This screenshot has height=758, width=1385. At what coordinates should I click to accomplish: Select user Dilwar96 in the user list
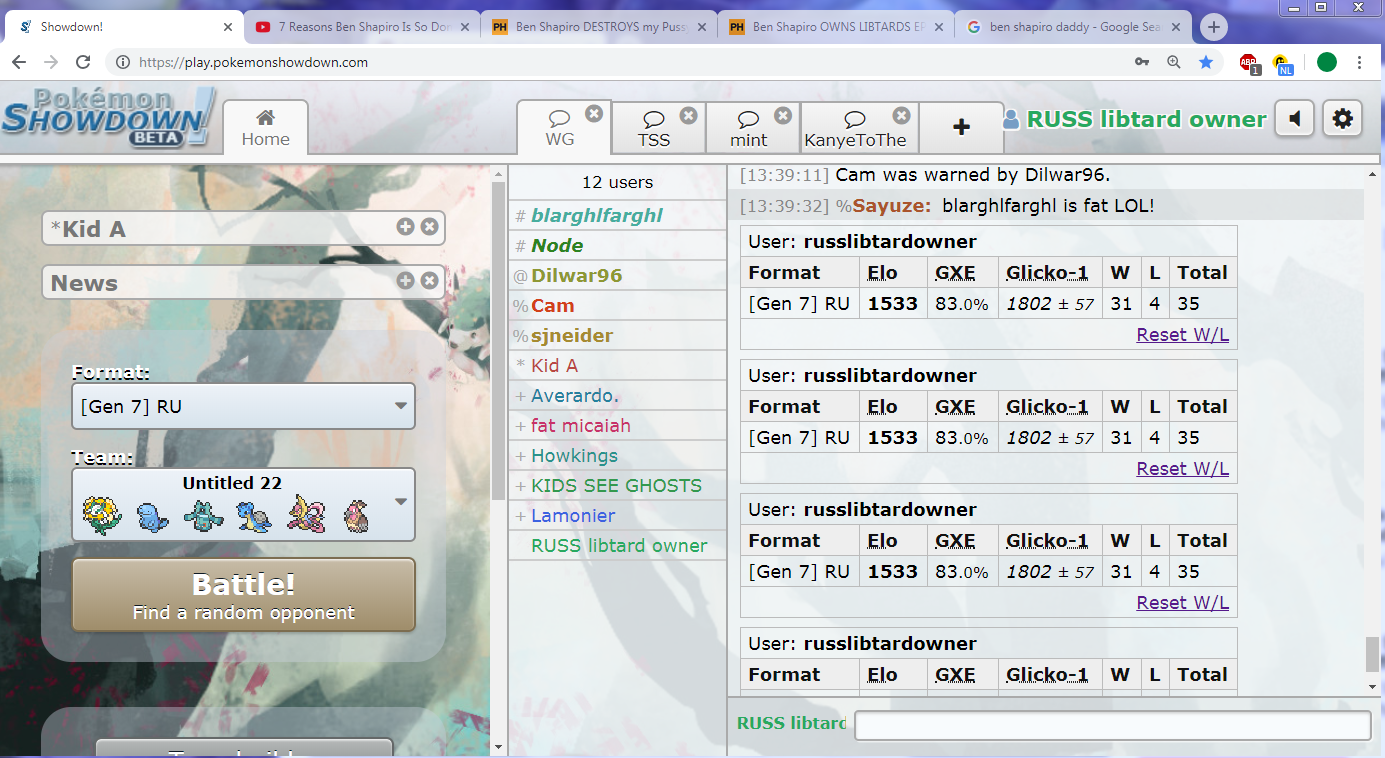[617, 276]
